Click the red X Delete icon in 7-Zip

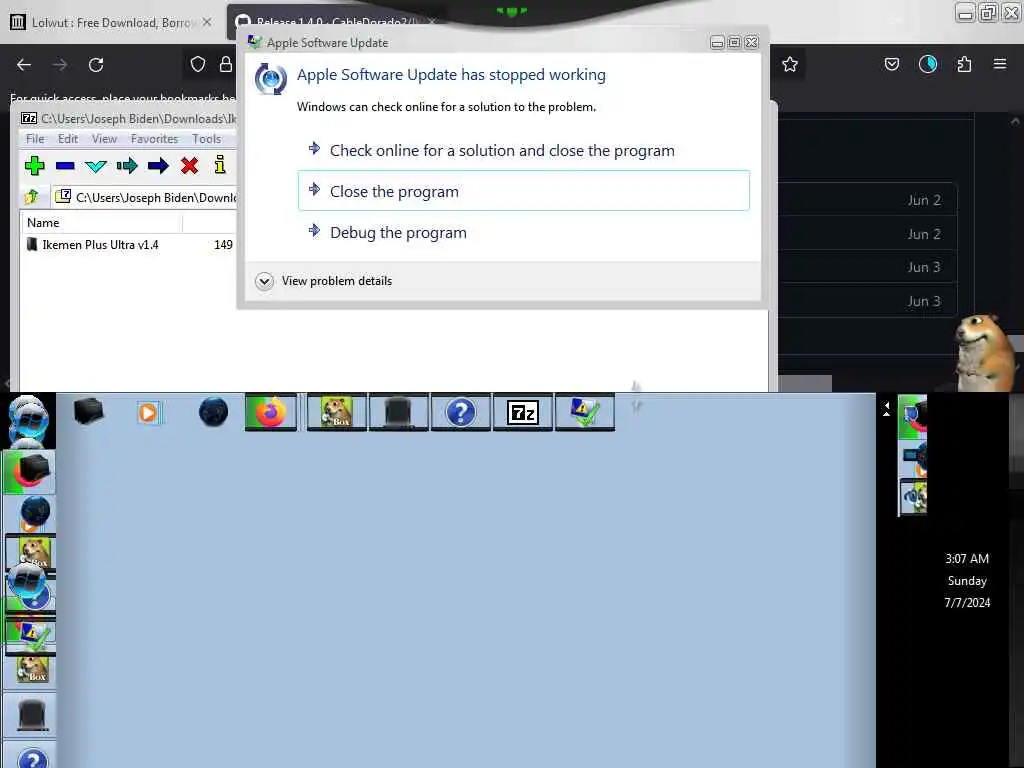(189, 166)
